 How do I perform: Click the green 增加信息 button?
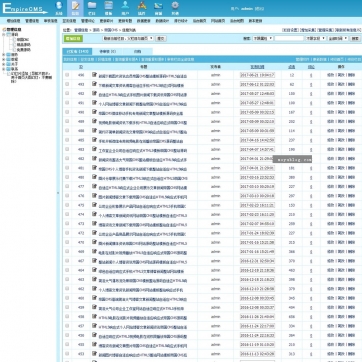coord(73,38)
